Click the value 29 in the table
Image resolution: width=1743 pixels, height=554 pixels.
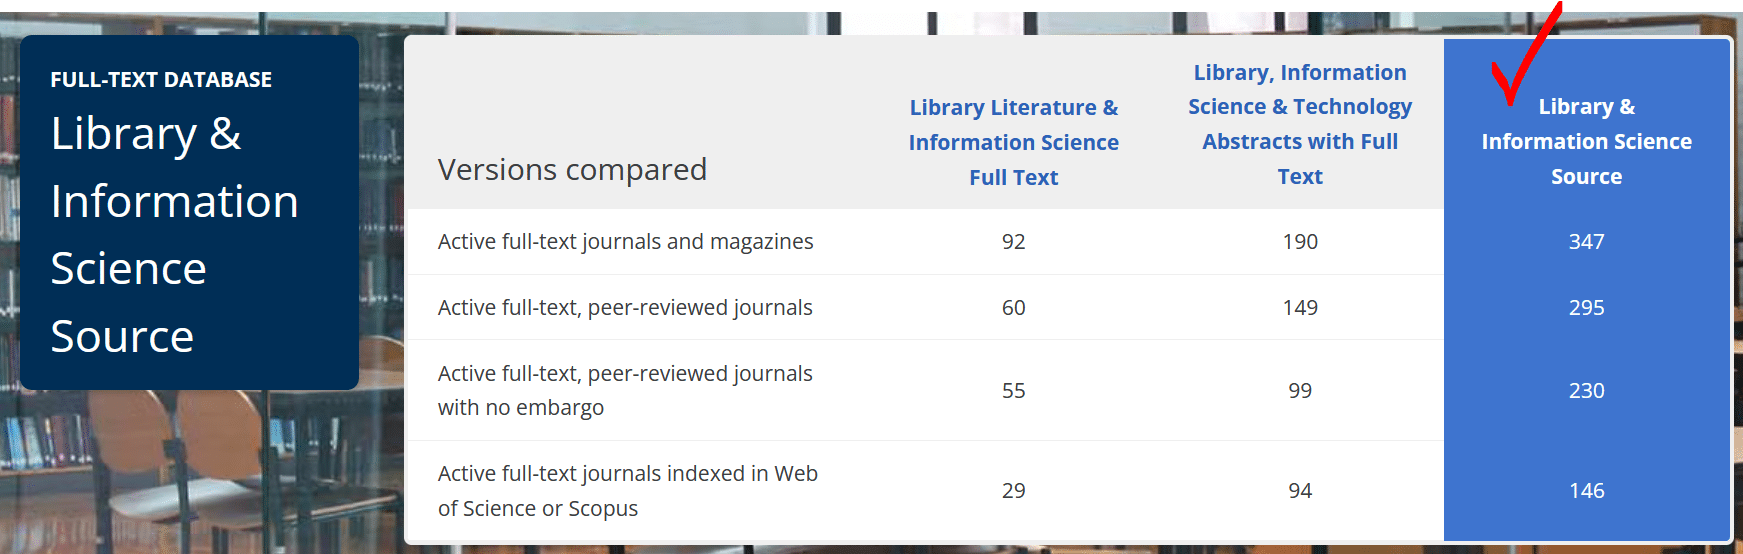(x=1013, y=491)
